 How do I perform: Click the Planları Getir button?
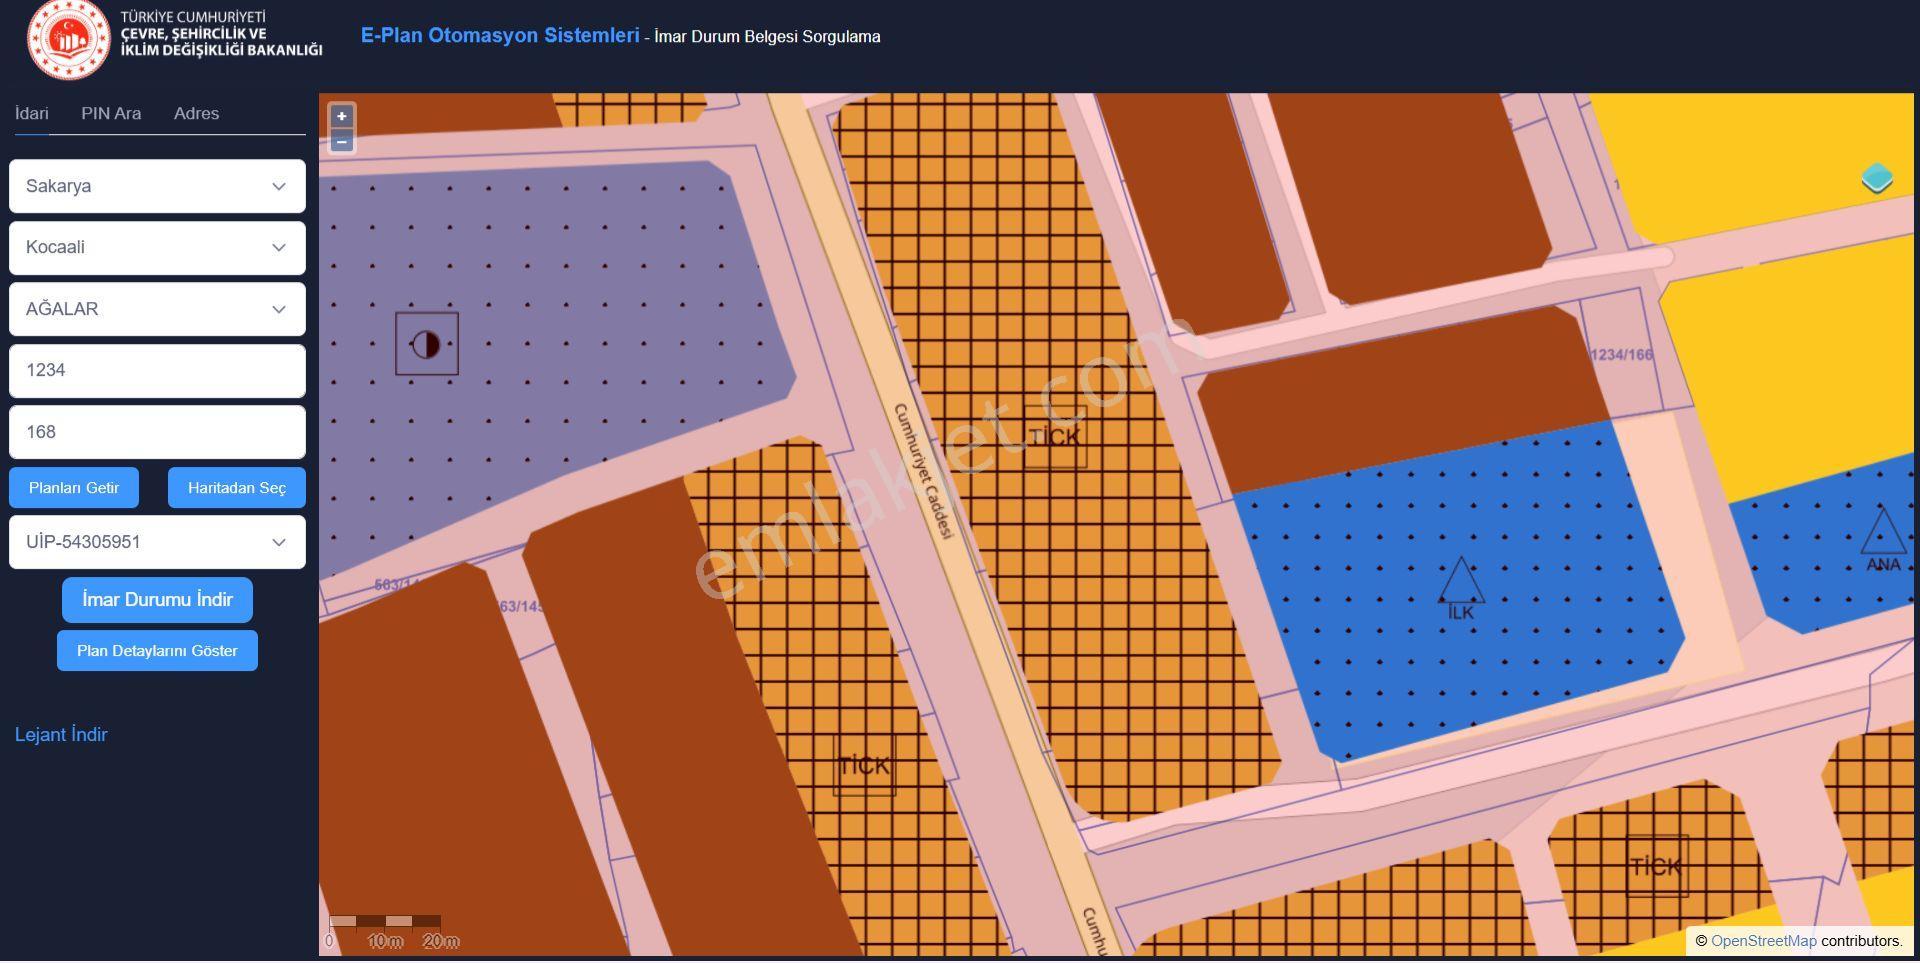click(74, 488)
